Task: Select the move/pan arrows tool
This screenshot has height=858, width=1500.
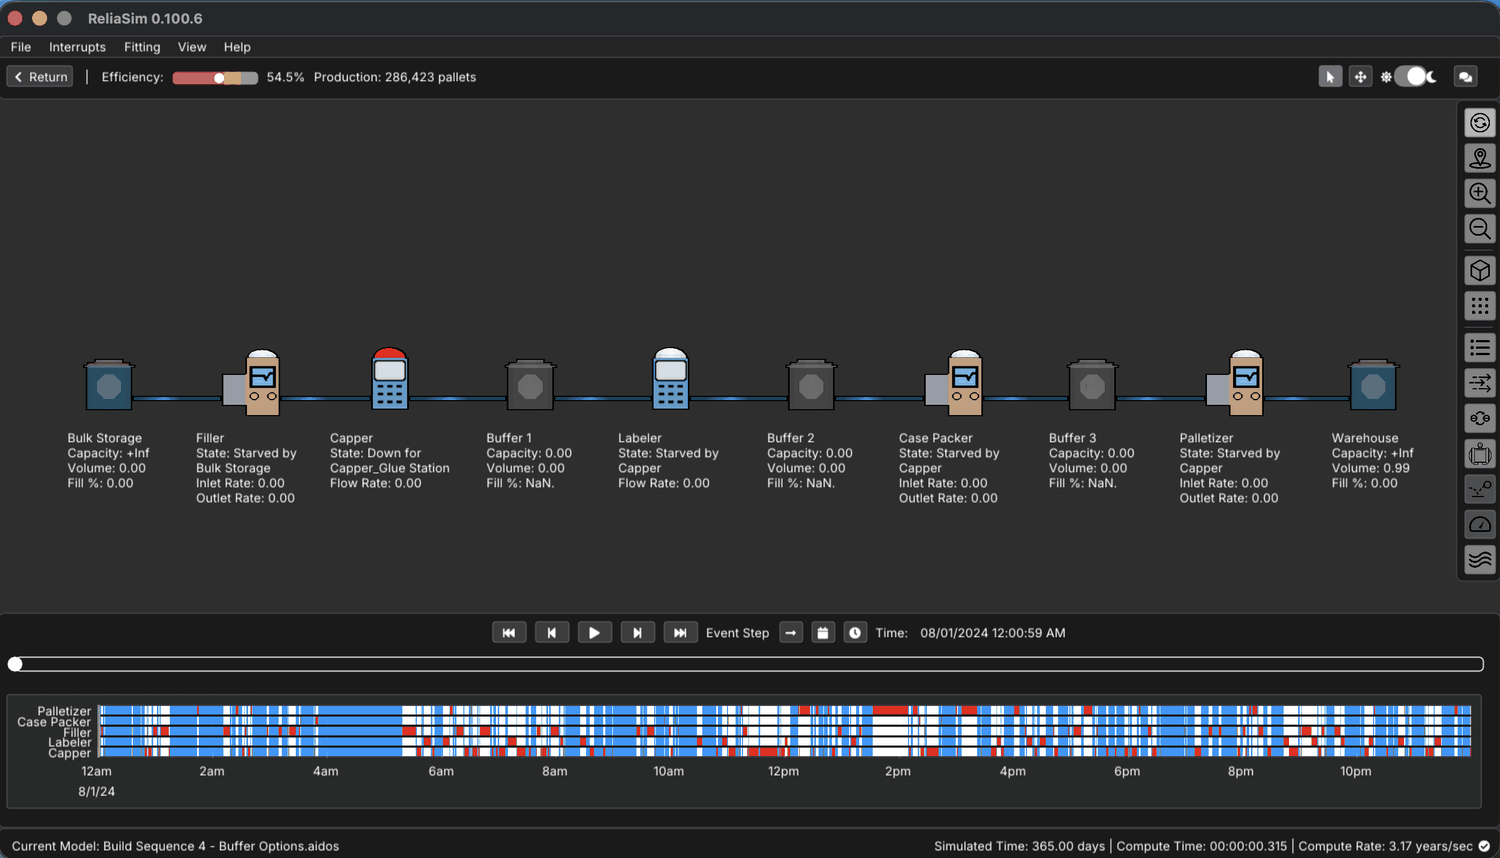Action: pyautogui.click(x=1360, y=77)
